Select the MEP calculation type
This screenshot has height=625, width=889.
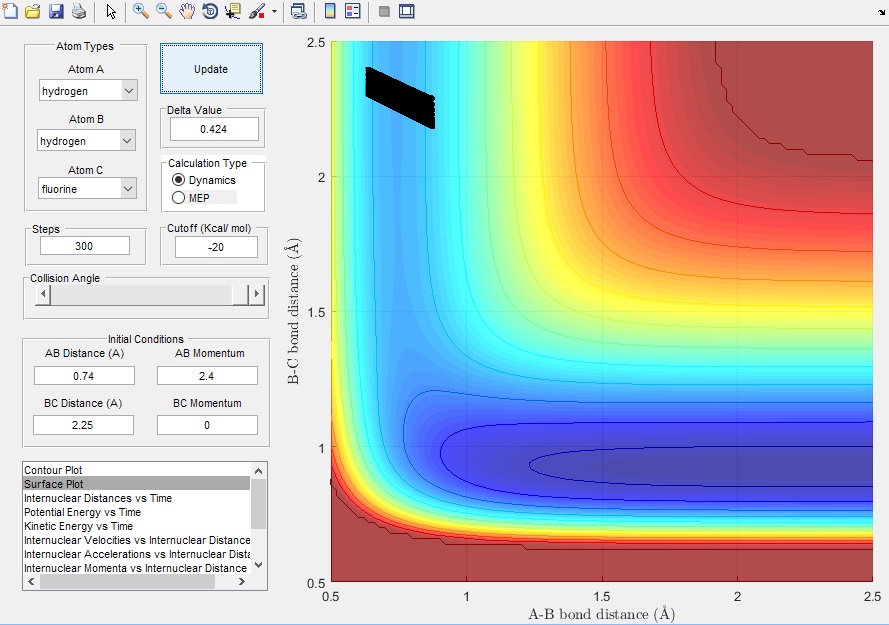click(179, 198)
